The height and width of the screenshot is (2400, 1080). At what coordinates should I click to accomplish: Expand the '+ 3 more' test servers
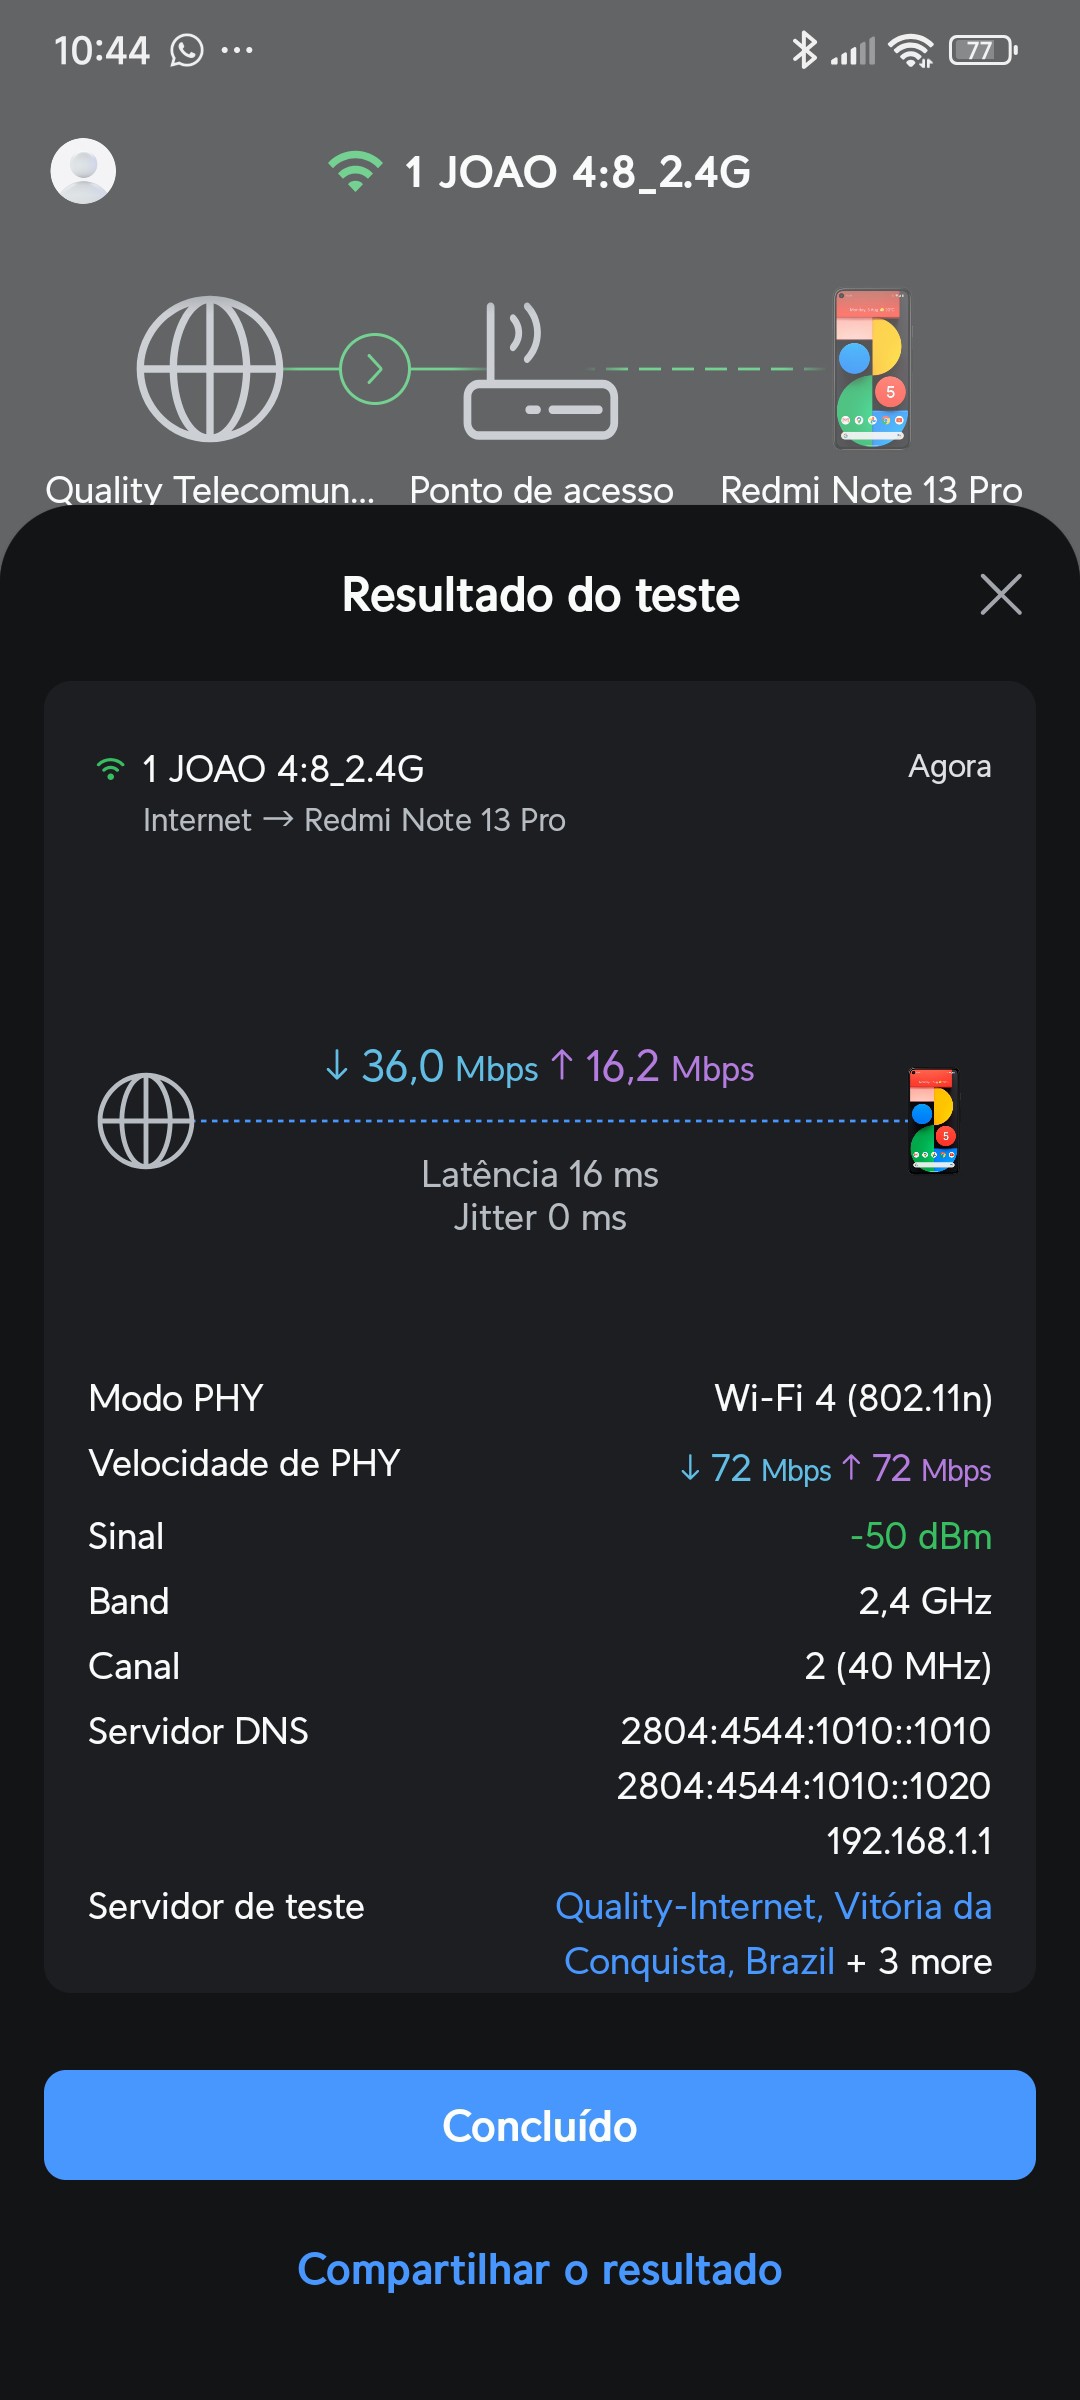[x=919, y=1962]
